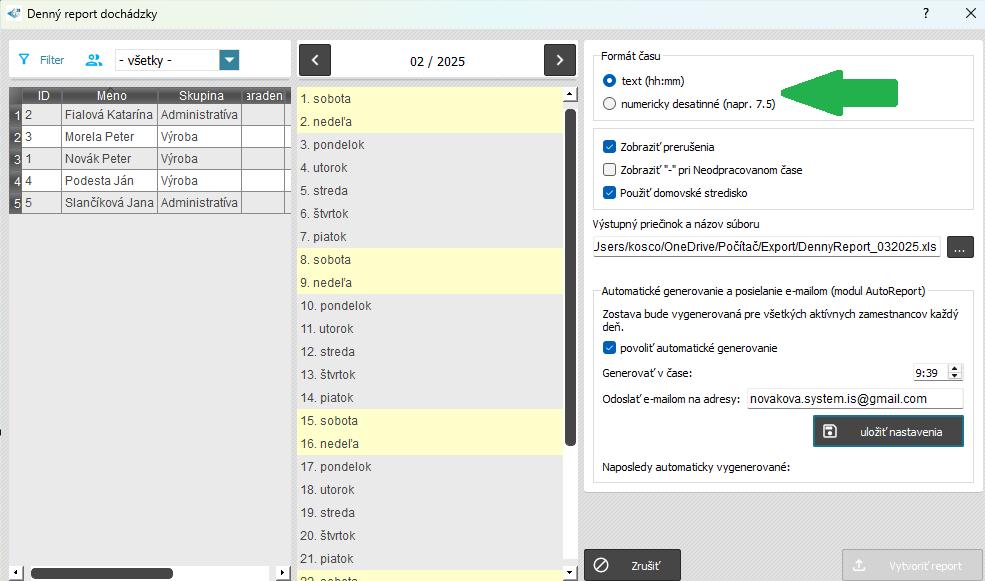Disable povoliť automatické generovanie checkbox
985x581 pixels.
click(x=610, y=348)
